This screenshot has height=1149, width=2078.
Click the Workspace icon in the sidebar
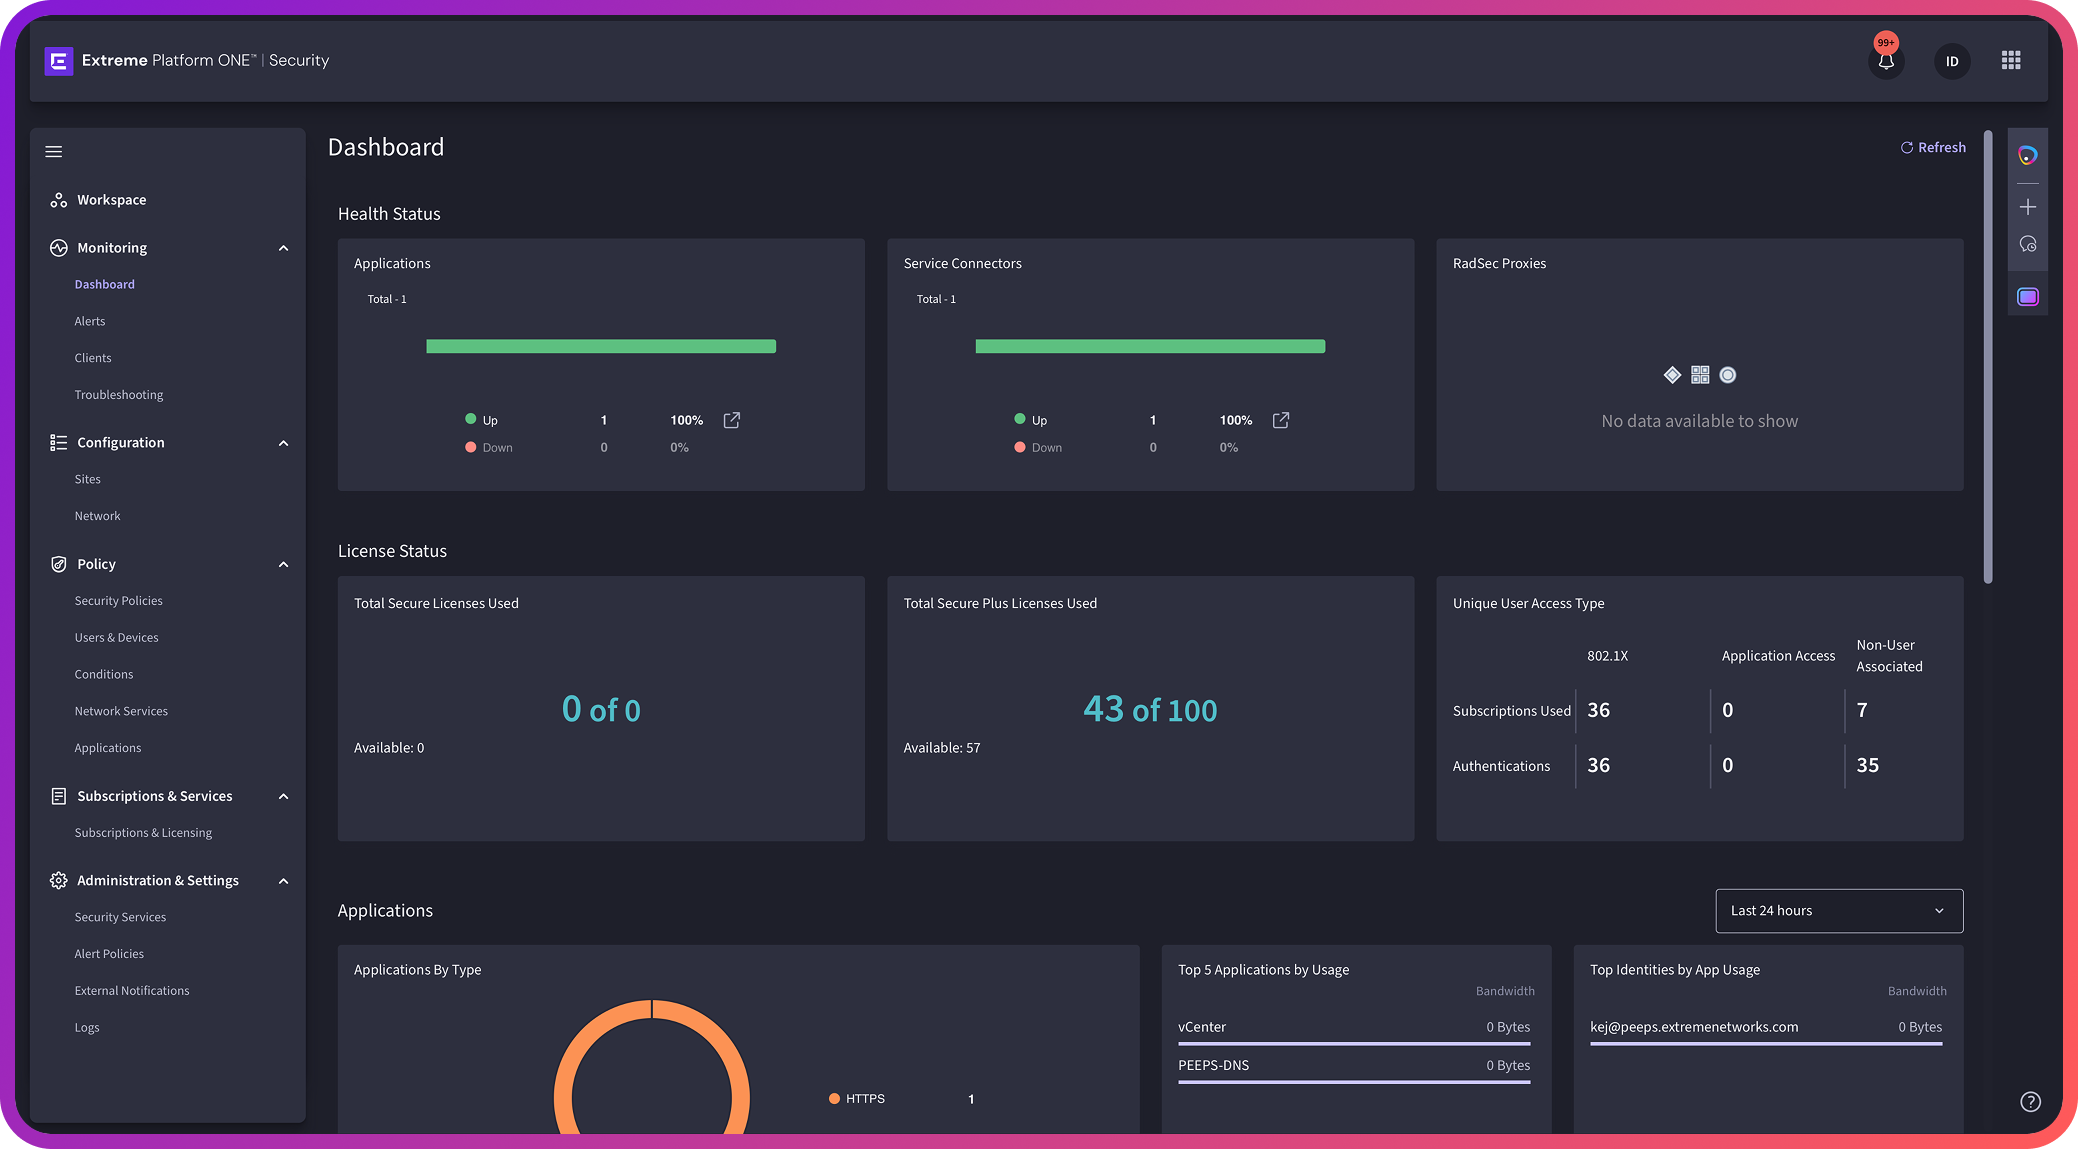59,200
